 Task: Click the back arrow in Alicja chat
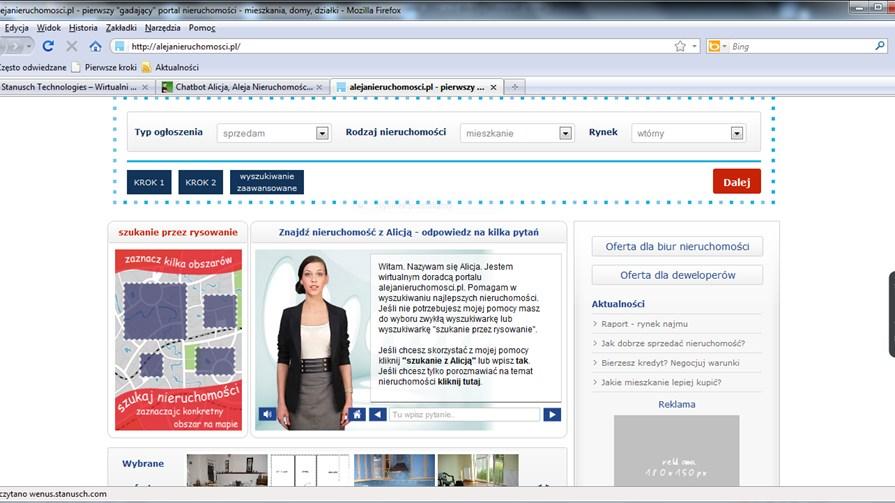(x=378, y=414)
